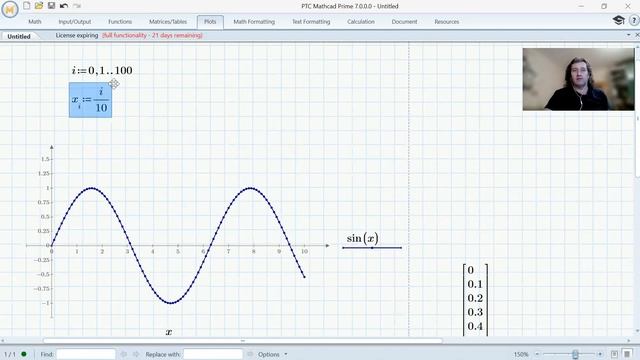Viewport: 640px width, 360px height.
Task: Open the Document ribbon tab
Action: [404, 22]
